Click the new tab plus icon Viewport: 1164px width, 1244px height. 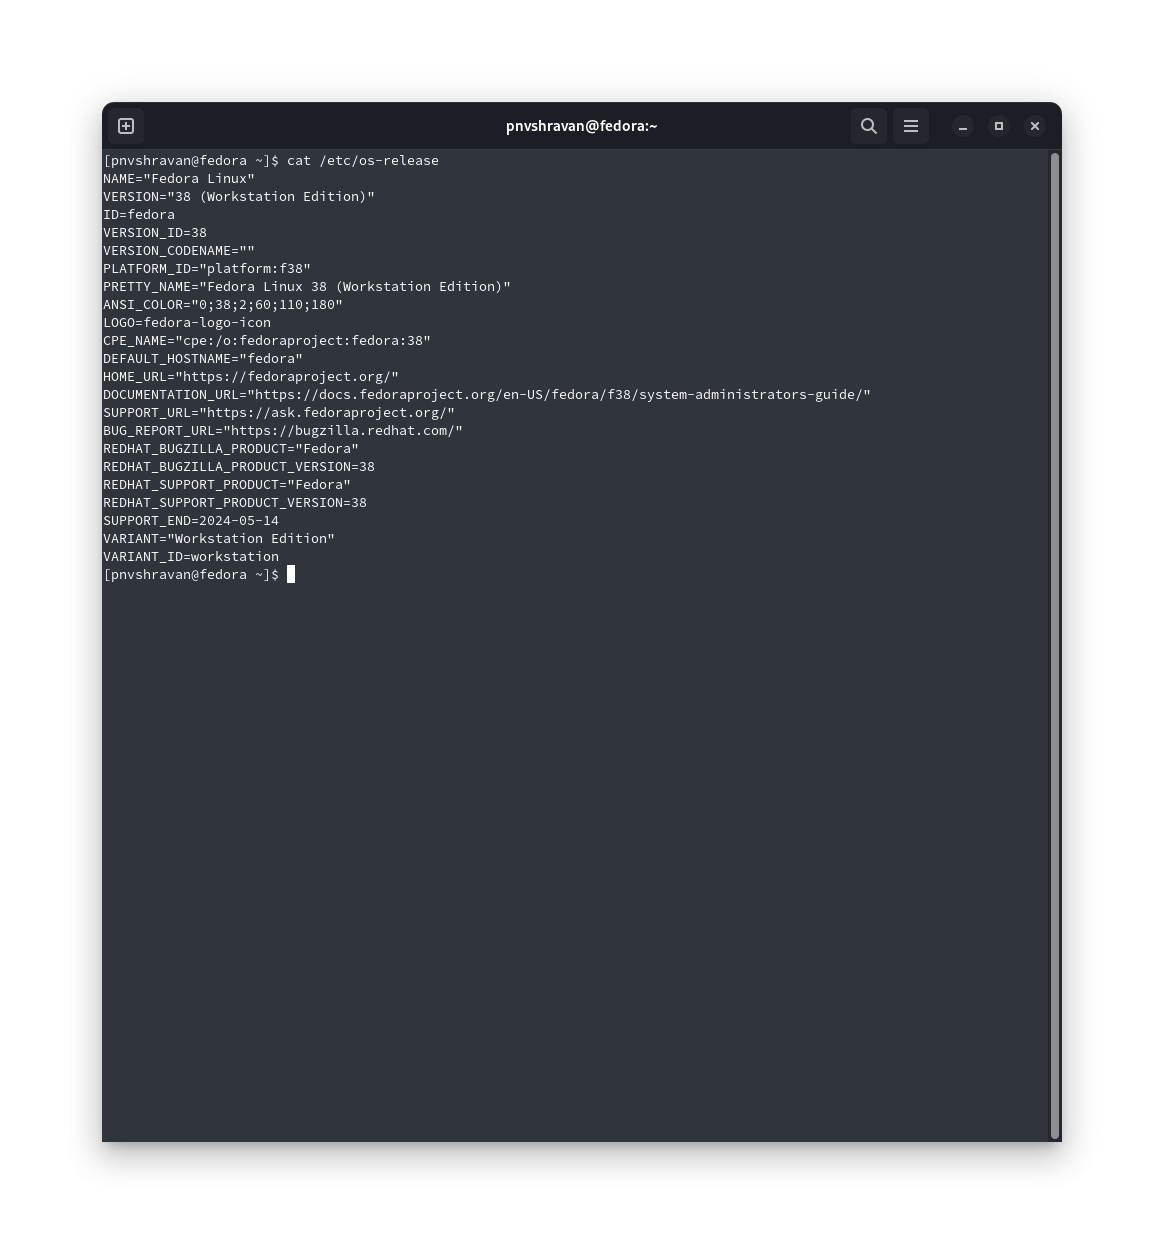pos(126,126)
